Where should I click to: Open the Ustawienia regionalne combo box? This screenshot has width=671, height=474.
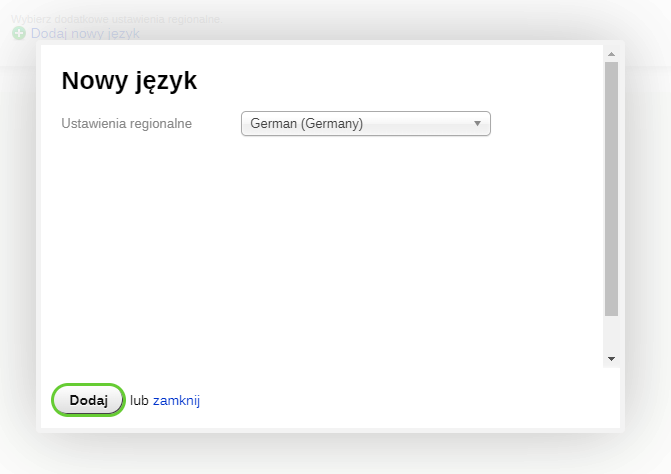(x=365, y=124)
